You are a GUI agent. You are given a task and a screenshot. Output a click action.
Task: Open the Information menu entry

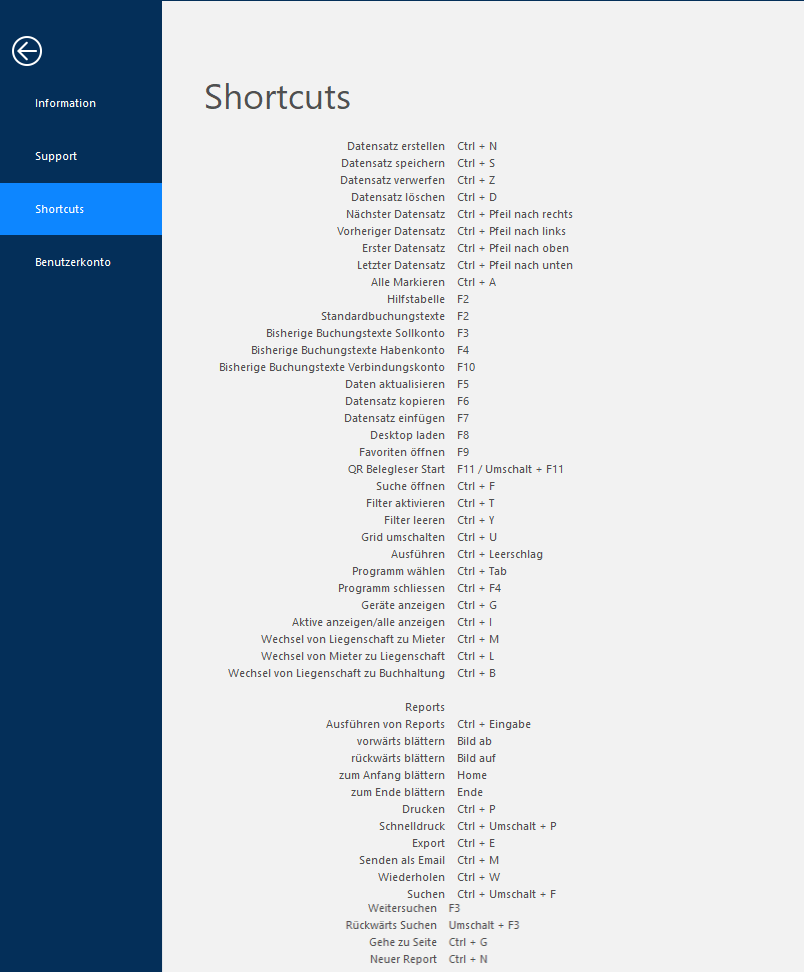pyautogui.click(x=65, y=103)
